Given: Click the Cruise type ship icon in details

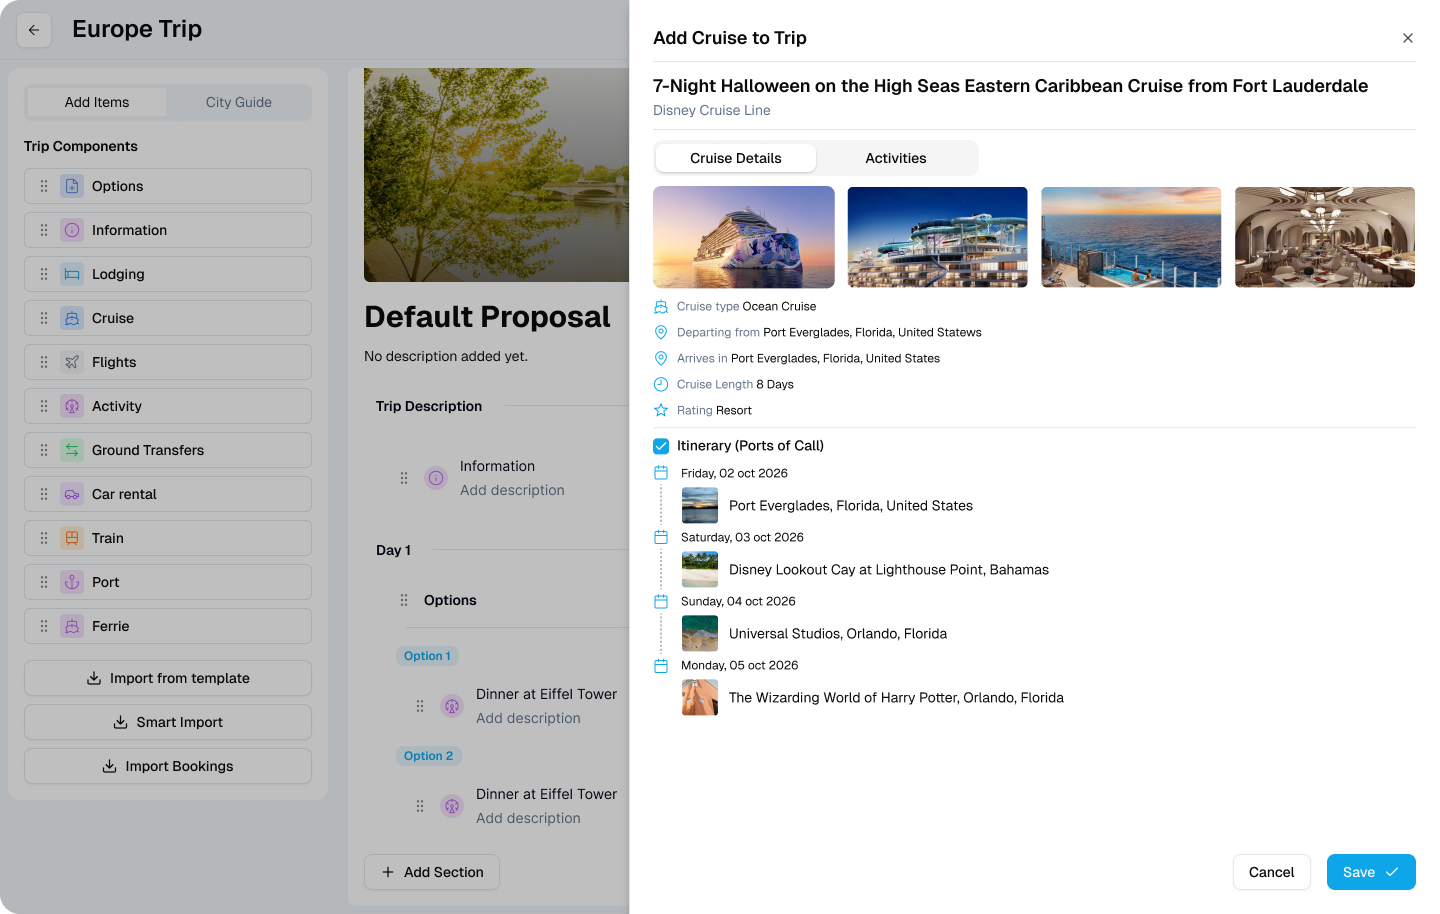Looking at the screenshot, I should pos(661,307).
